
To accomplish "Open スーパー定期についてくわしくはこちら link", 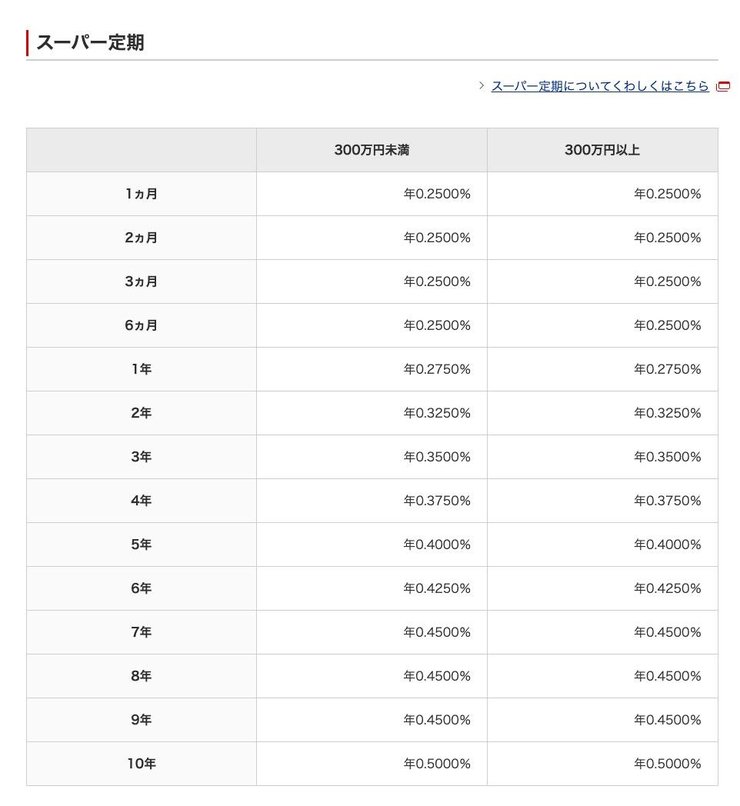I will 600,87.
